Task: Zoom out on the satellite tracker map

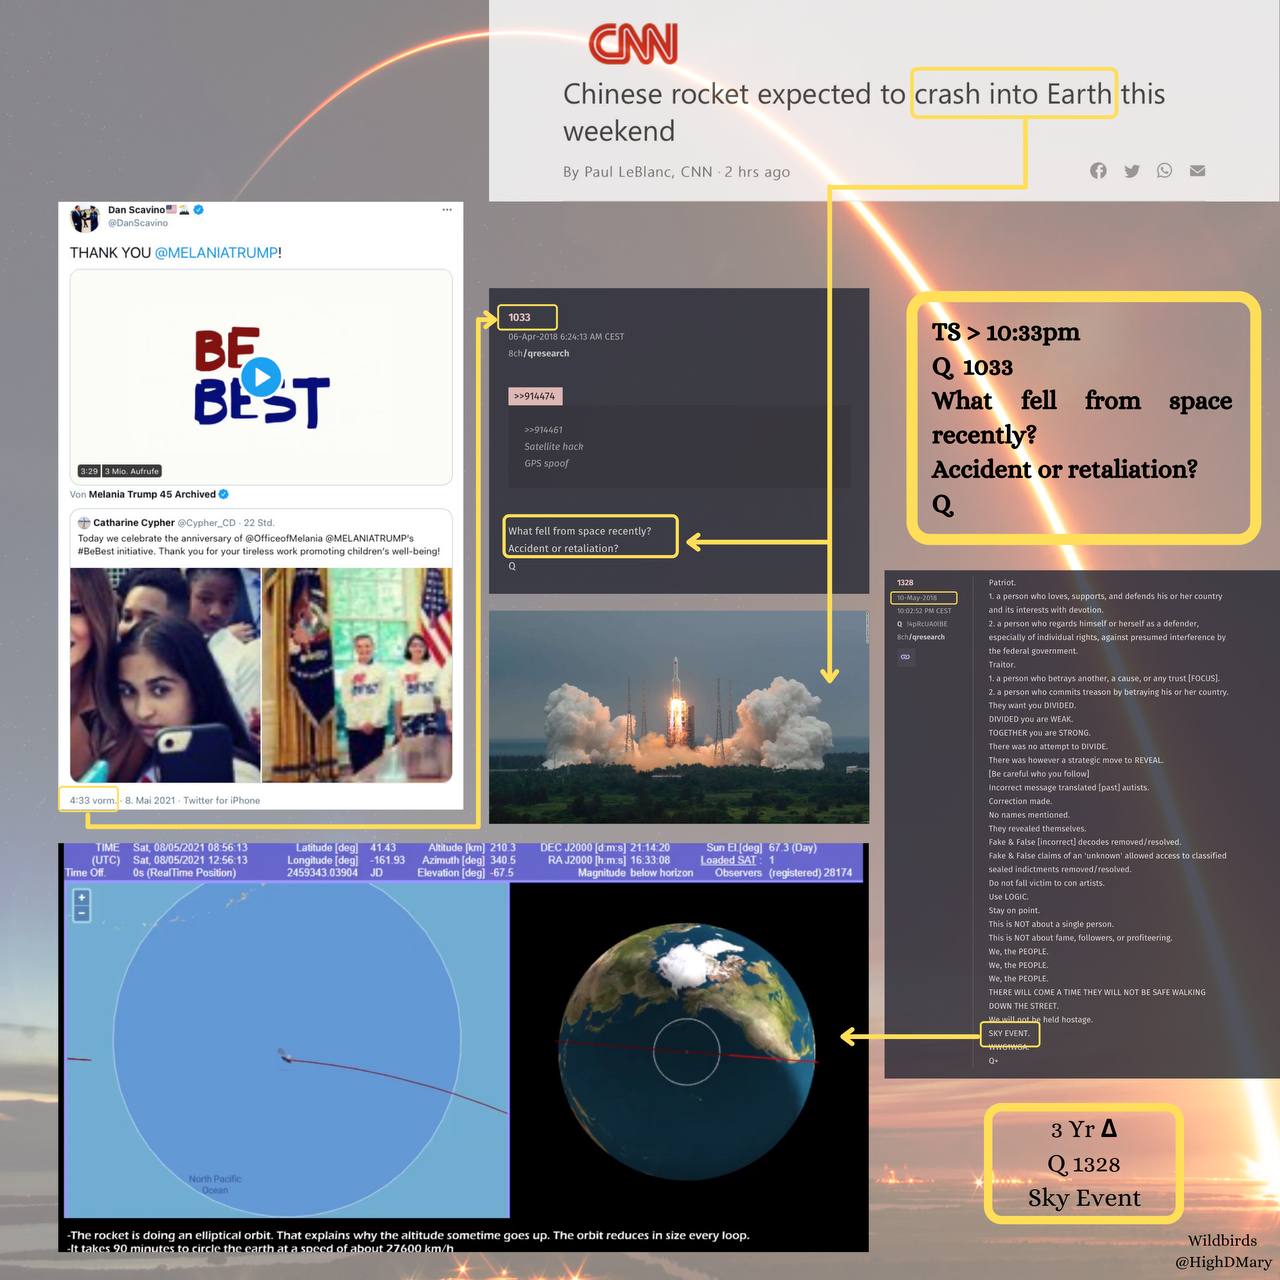Action: (x=82, y=913)
